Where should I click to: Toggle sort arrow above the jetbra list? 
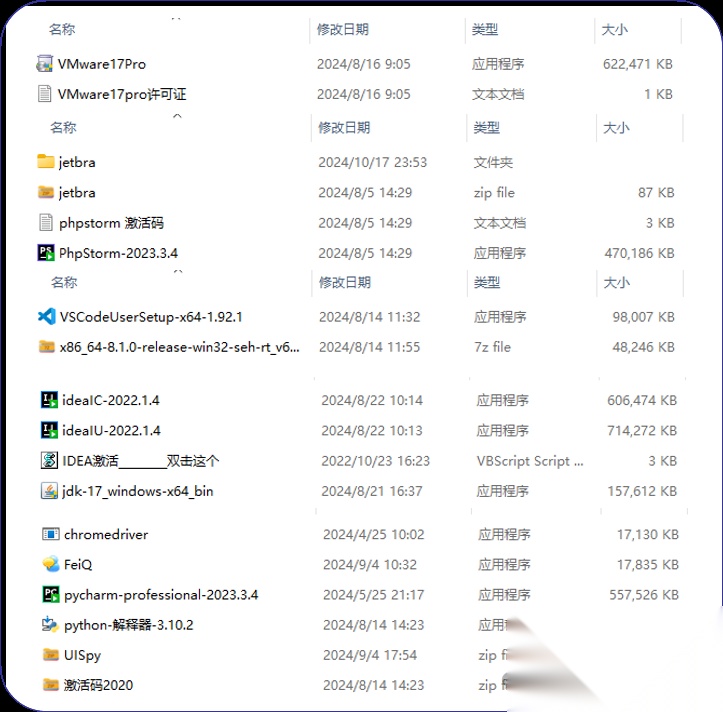tap(177, 116)
